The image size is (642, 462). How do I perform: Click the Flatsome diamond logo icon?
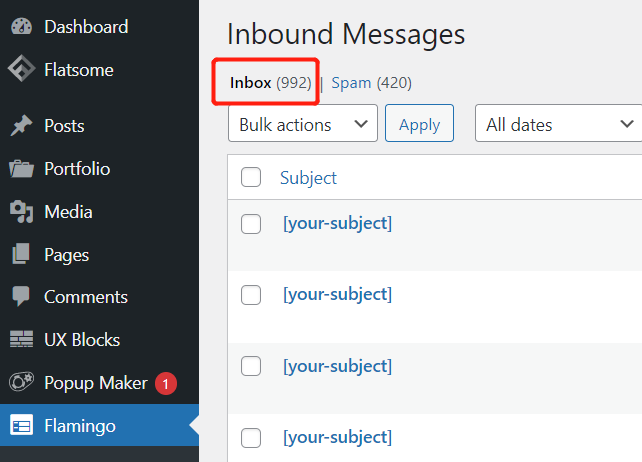(21, 70)
